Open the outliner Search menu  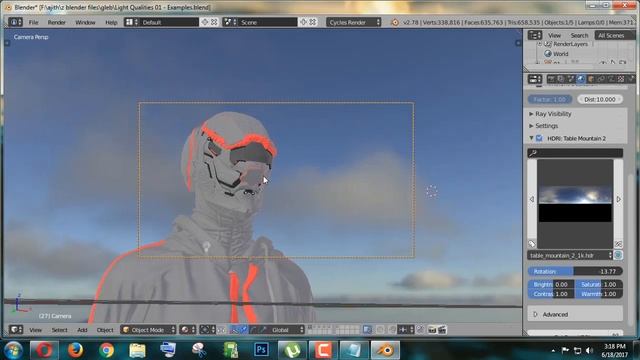[x=579, y=36]
